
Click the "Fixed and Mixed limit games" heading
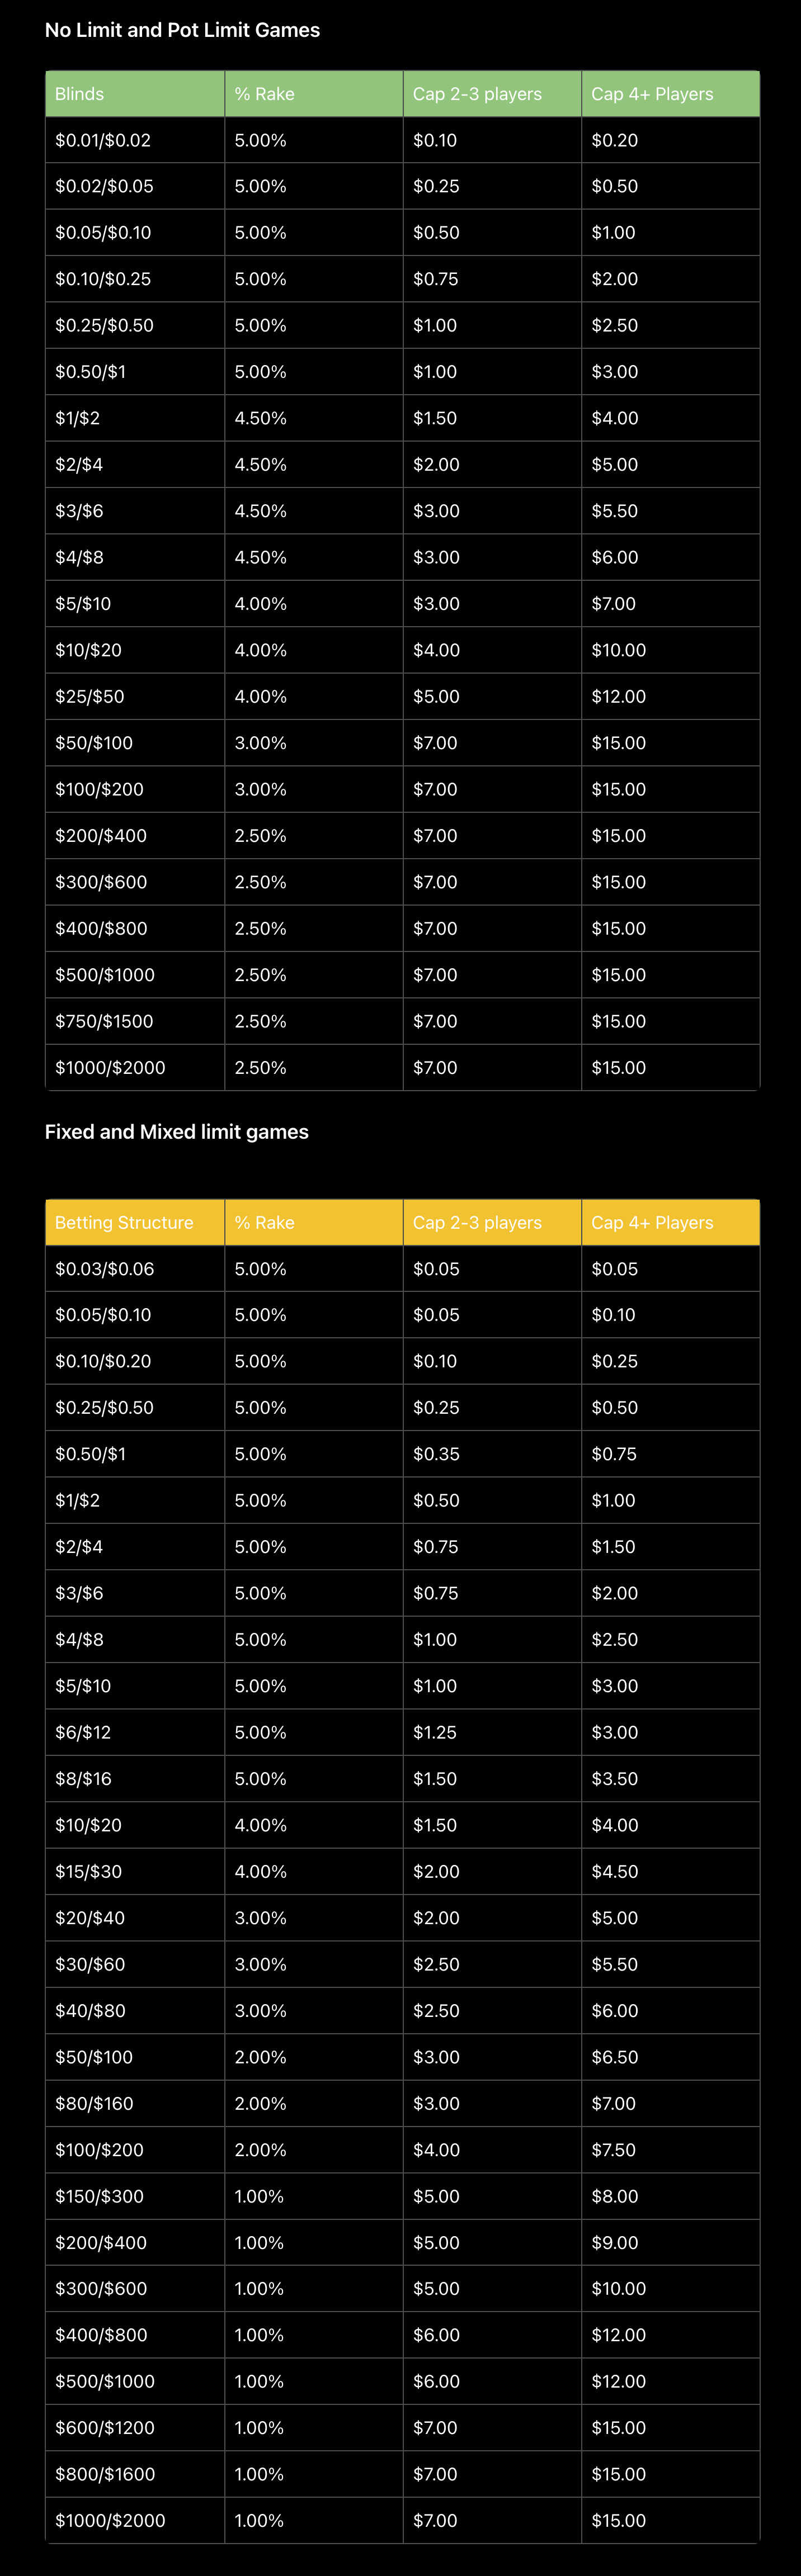pos(176,1132)
